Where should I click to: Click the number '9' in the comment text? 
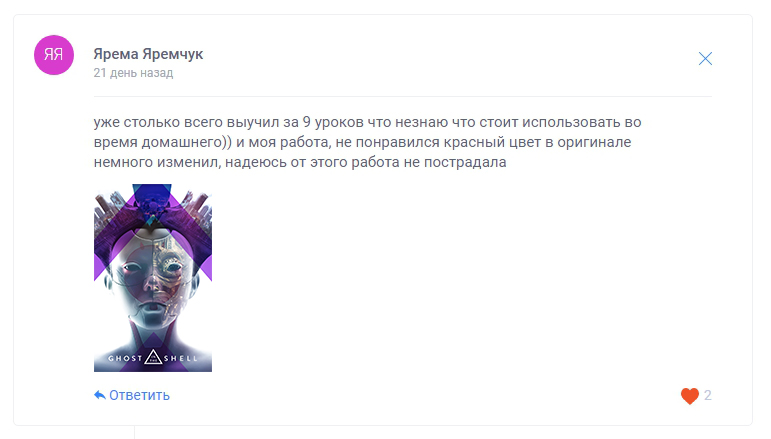coord(306,122)
